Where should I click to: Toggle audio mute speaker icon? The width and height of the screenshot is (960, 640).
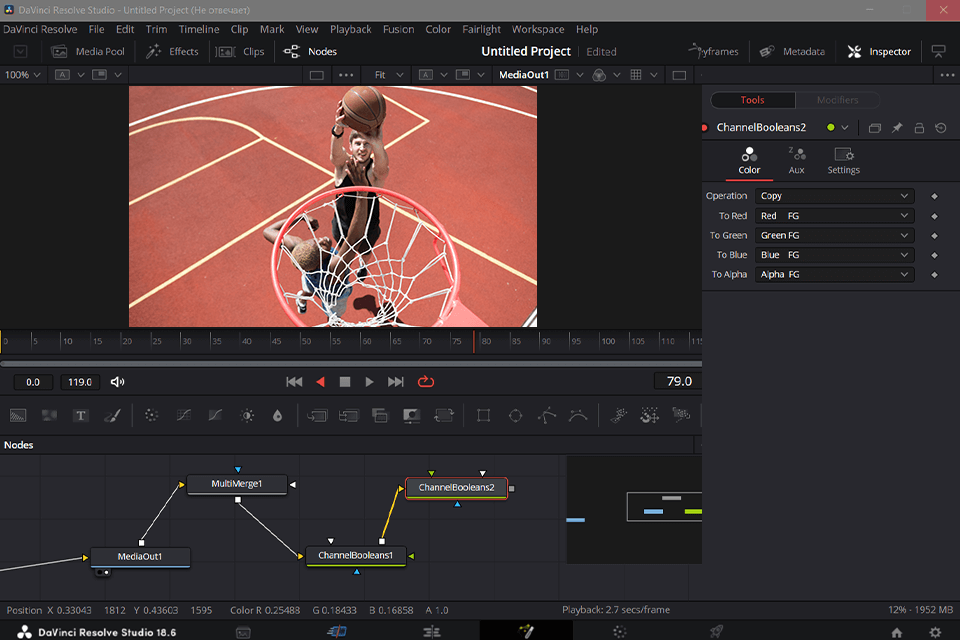(118, 381)
